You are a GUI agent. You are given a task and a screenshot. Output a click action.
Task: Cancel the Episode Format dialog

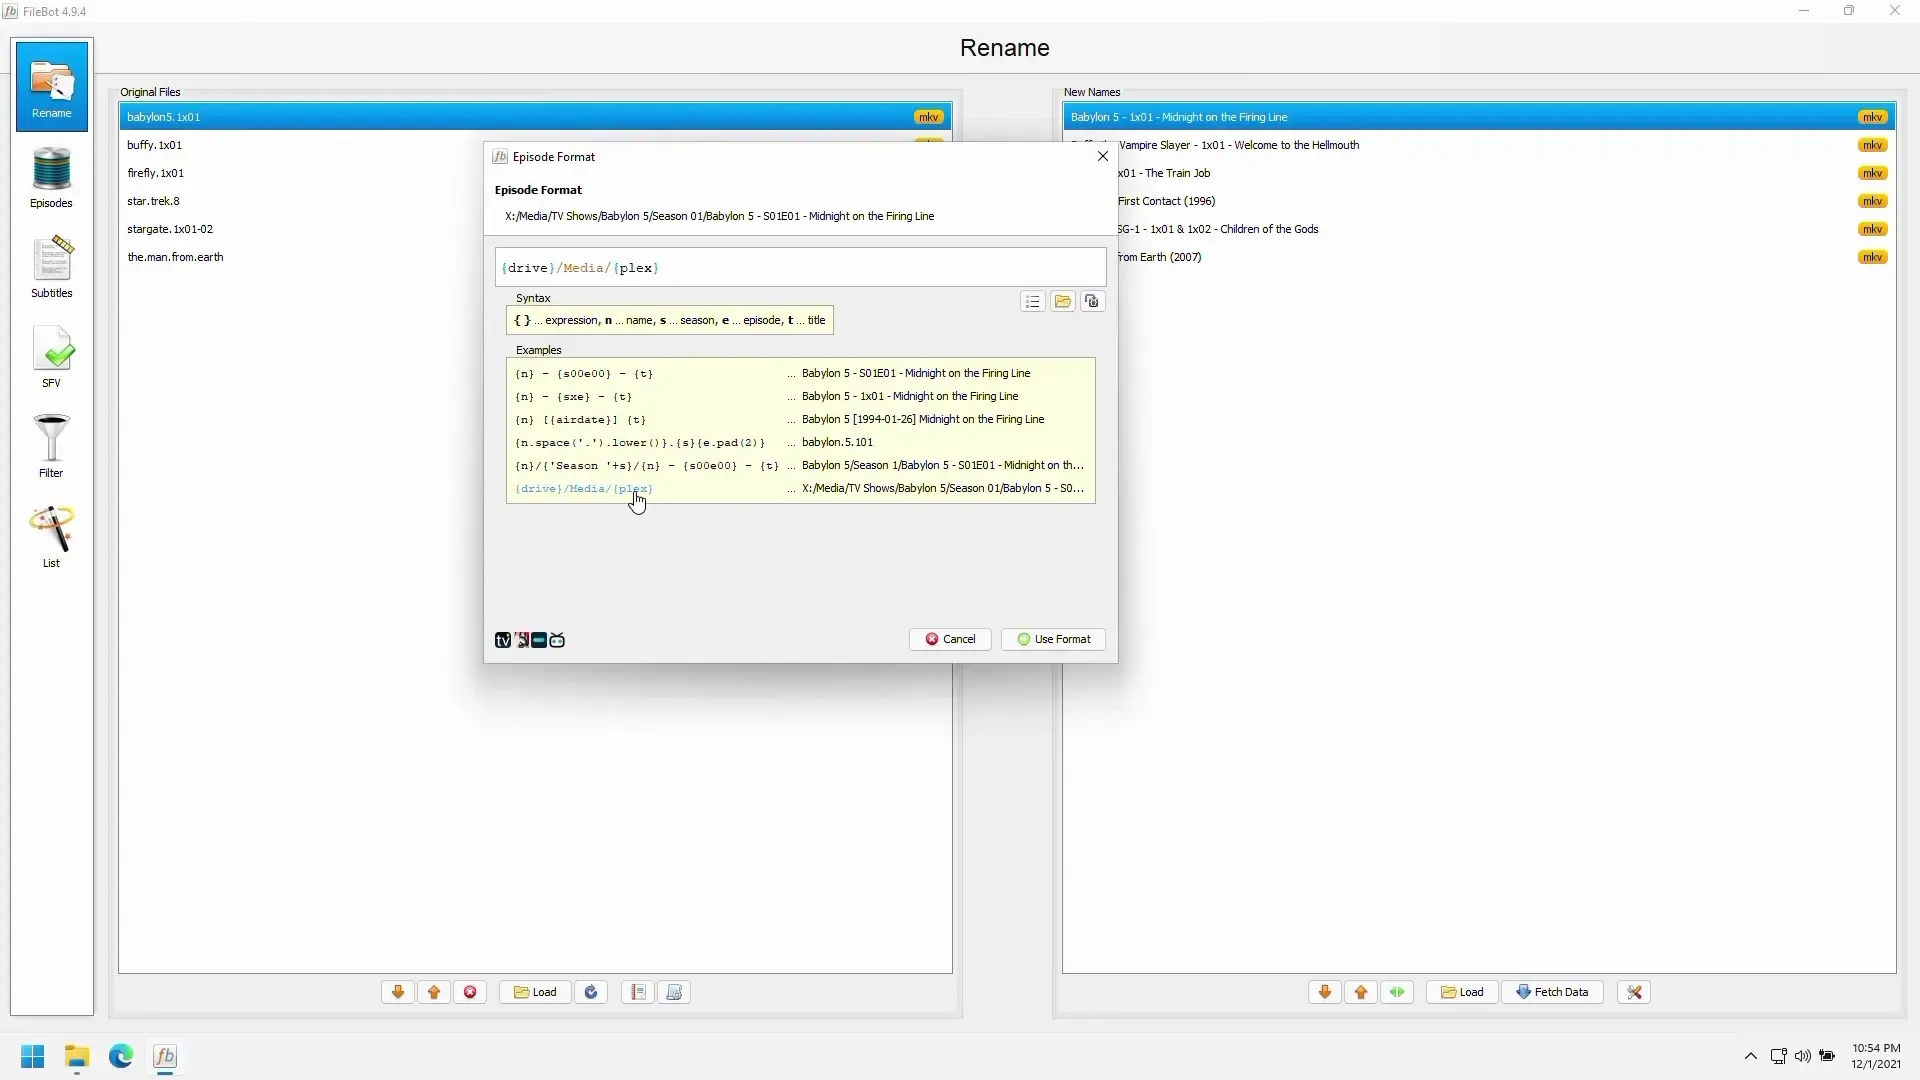950,639
